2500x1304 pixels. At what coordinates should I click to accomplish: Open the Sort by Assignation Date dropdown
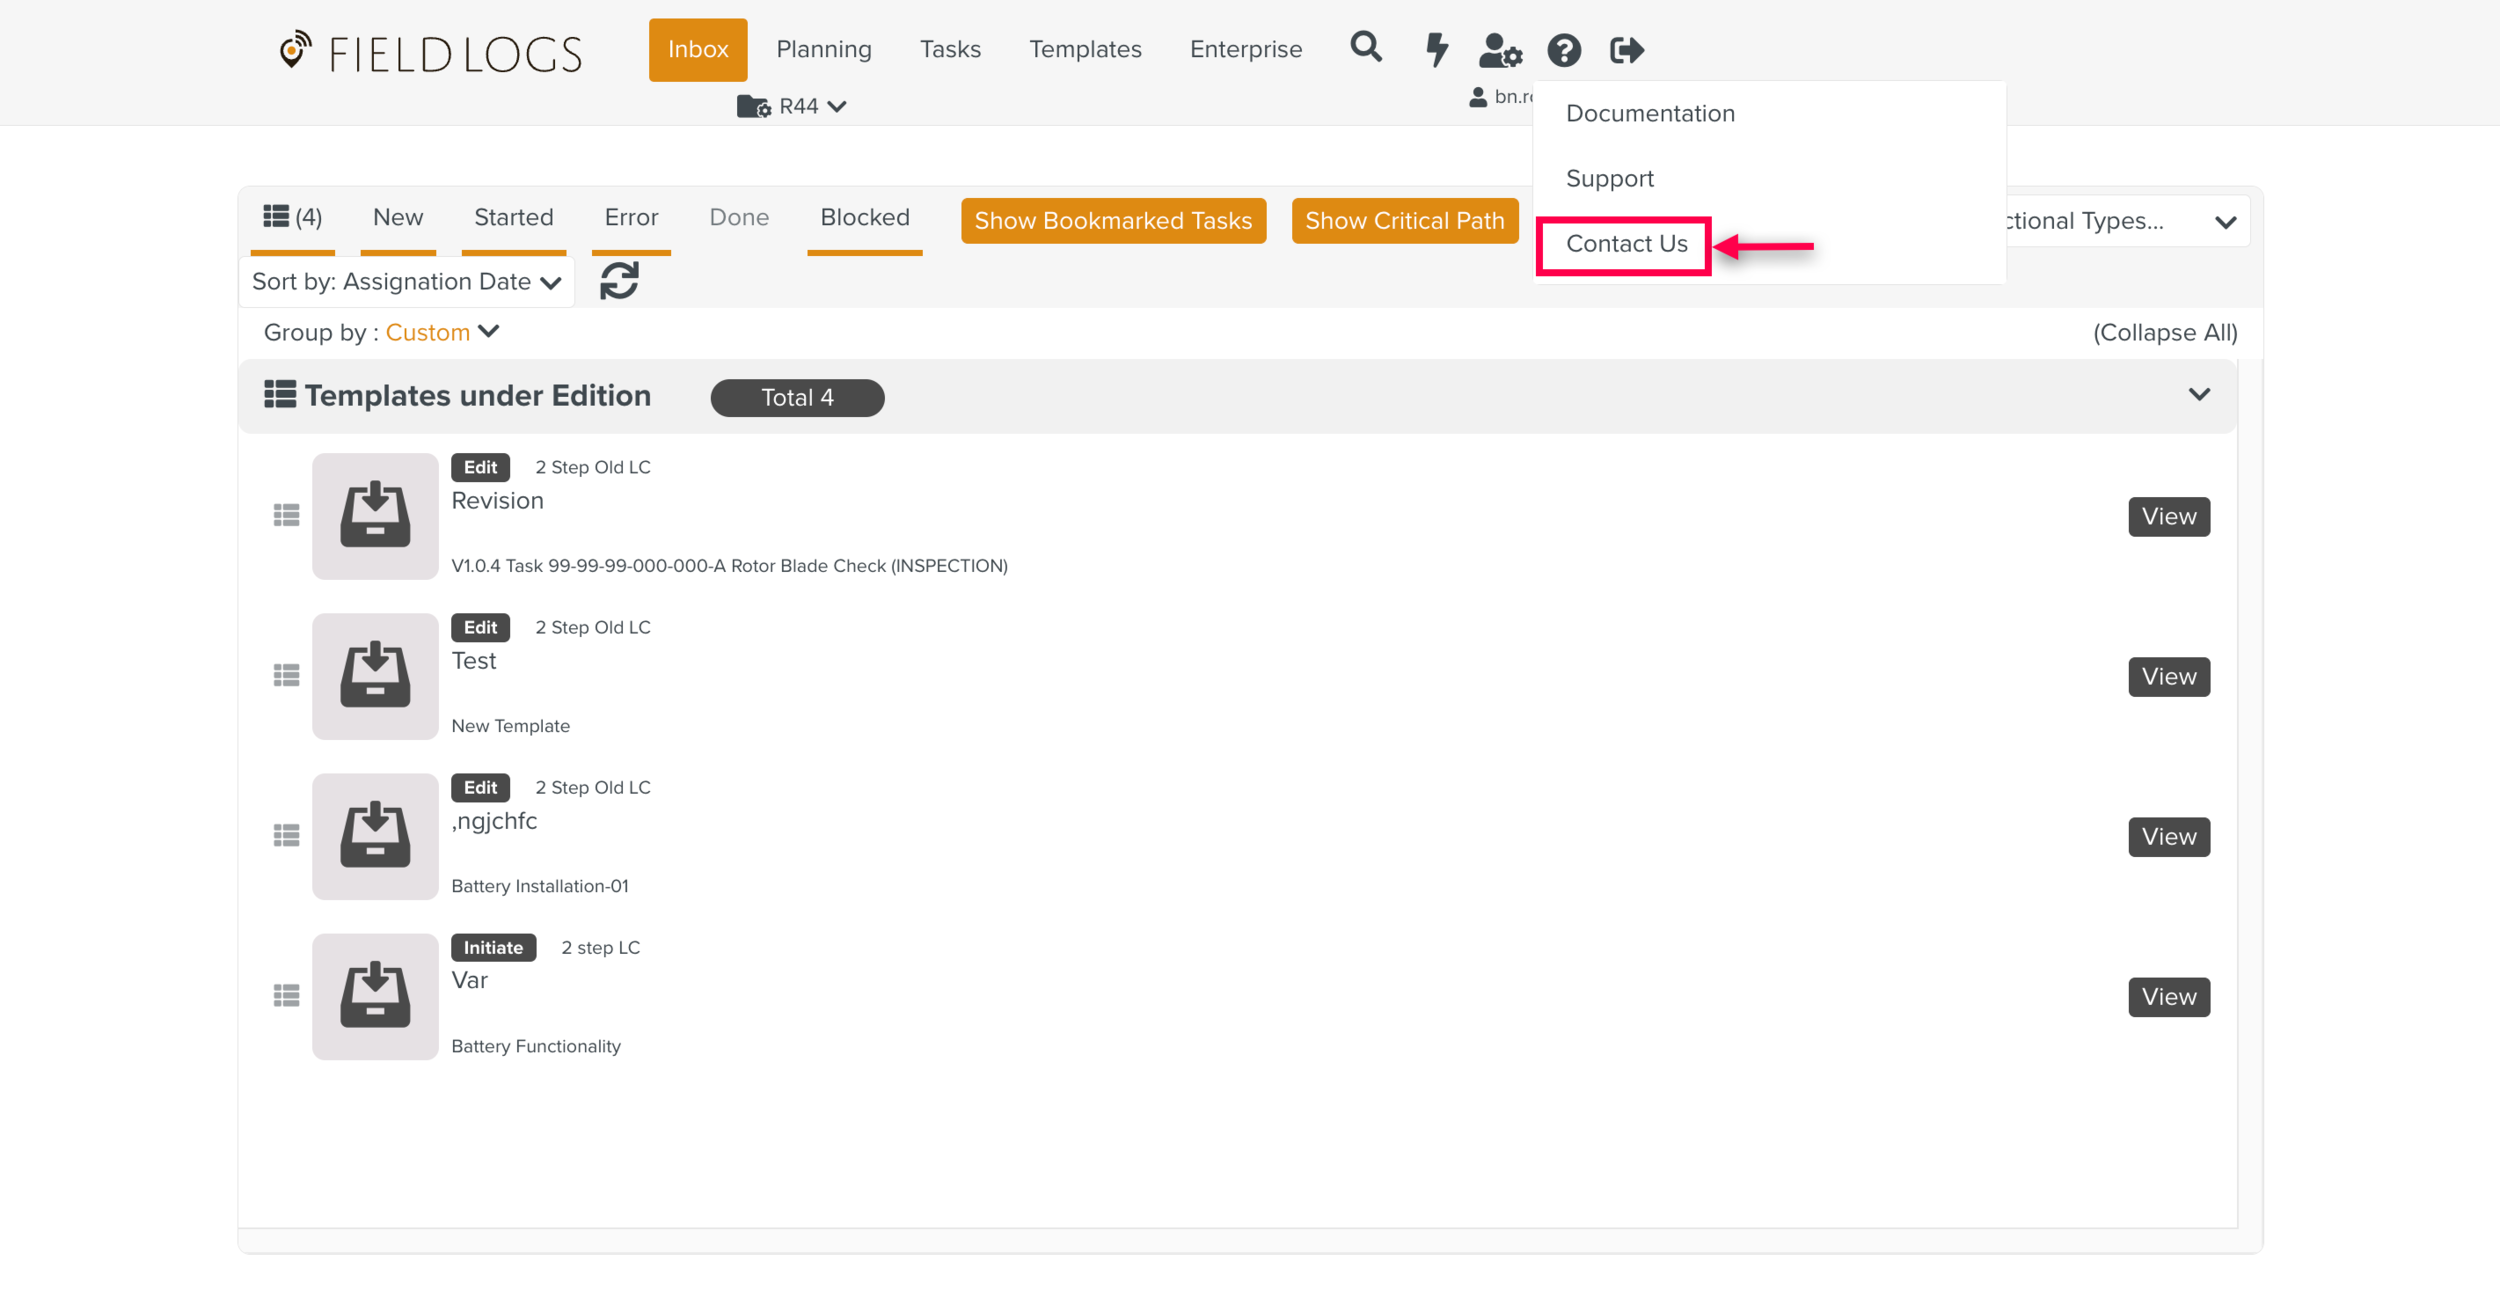[x=406, y=282]
